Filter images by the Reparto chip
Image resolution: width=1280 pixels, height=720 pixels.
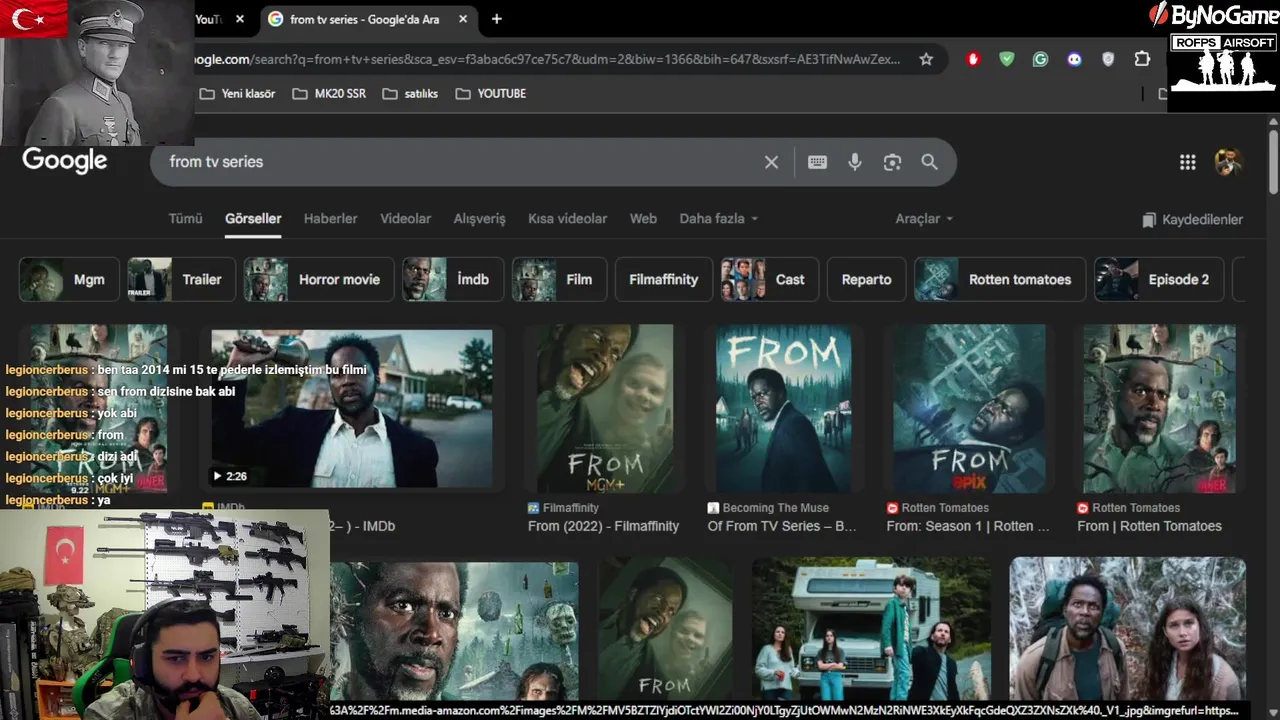pyautogui.click(x=866, y=279)
